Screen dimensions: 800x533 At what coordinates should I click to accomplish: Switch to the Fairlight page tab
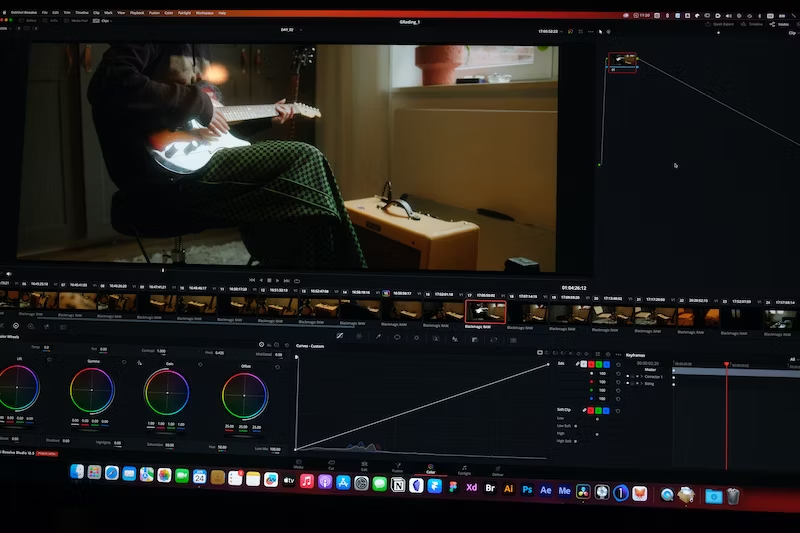coord(464,470)
